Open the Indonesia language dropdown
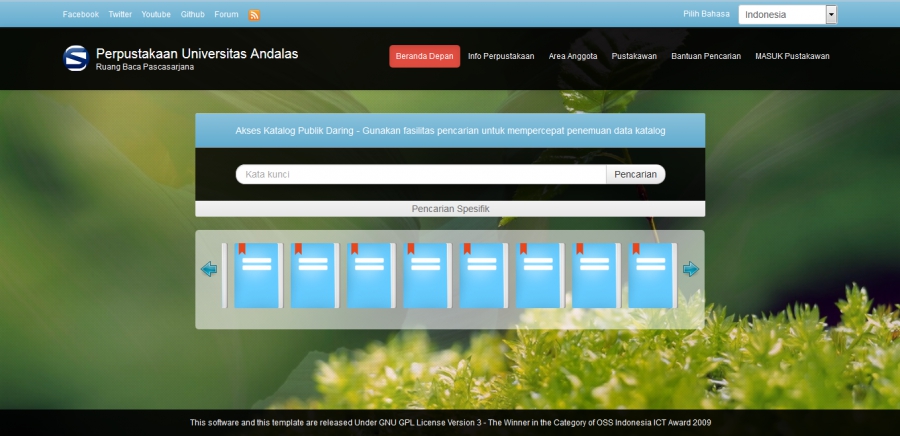 pos(788,15)
